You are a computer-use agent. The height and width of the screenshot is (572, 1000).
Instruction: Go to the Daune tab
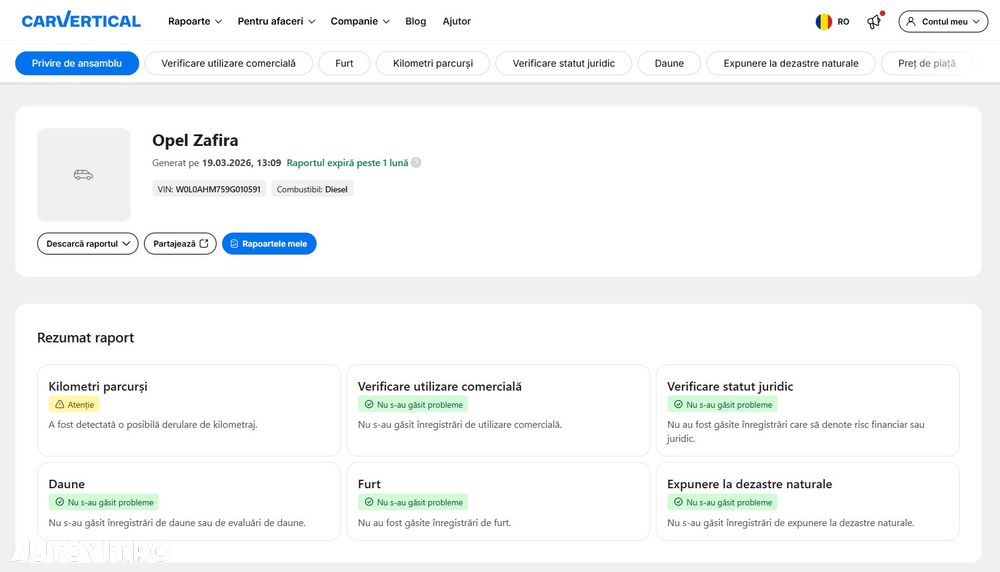coord(669,63)
